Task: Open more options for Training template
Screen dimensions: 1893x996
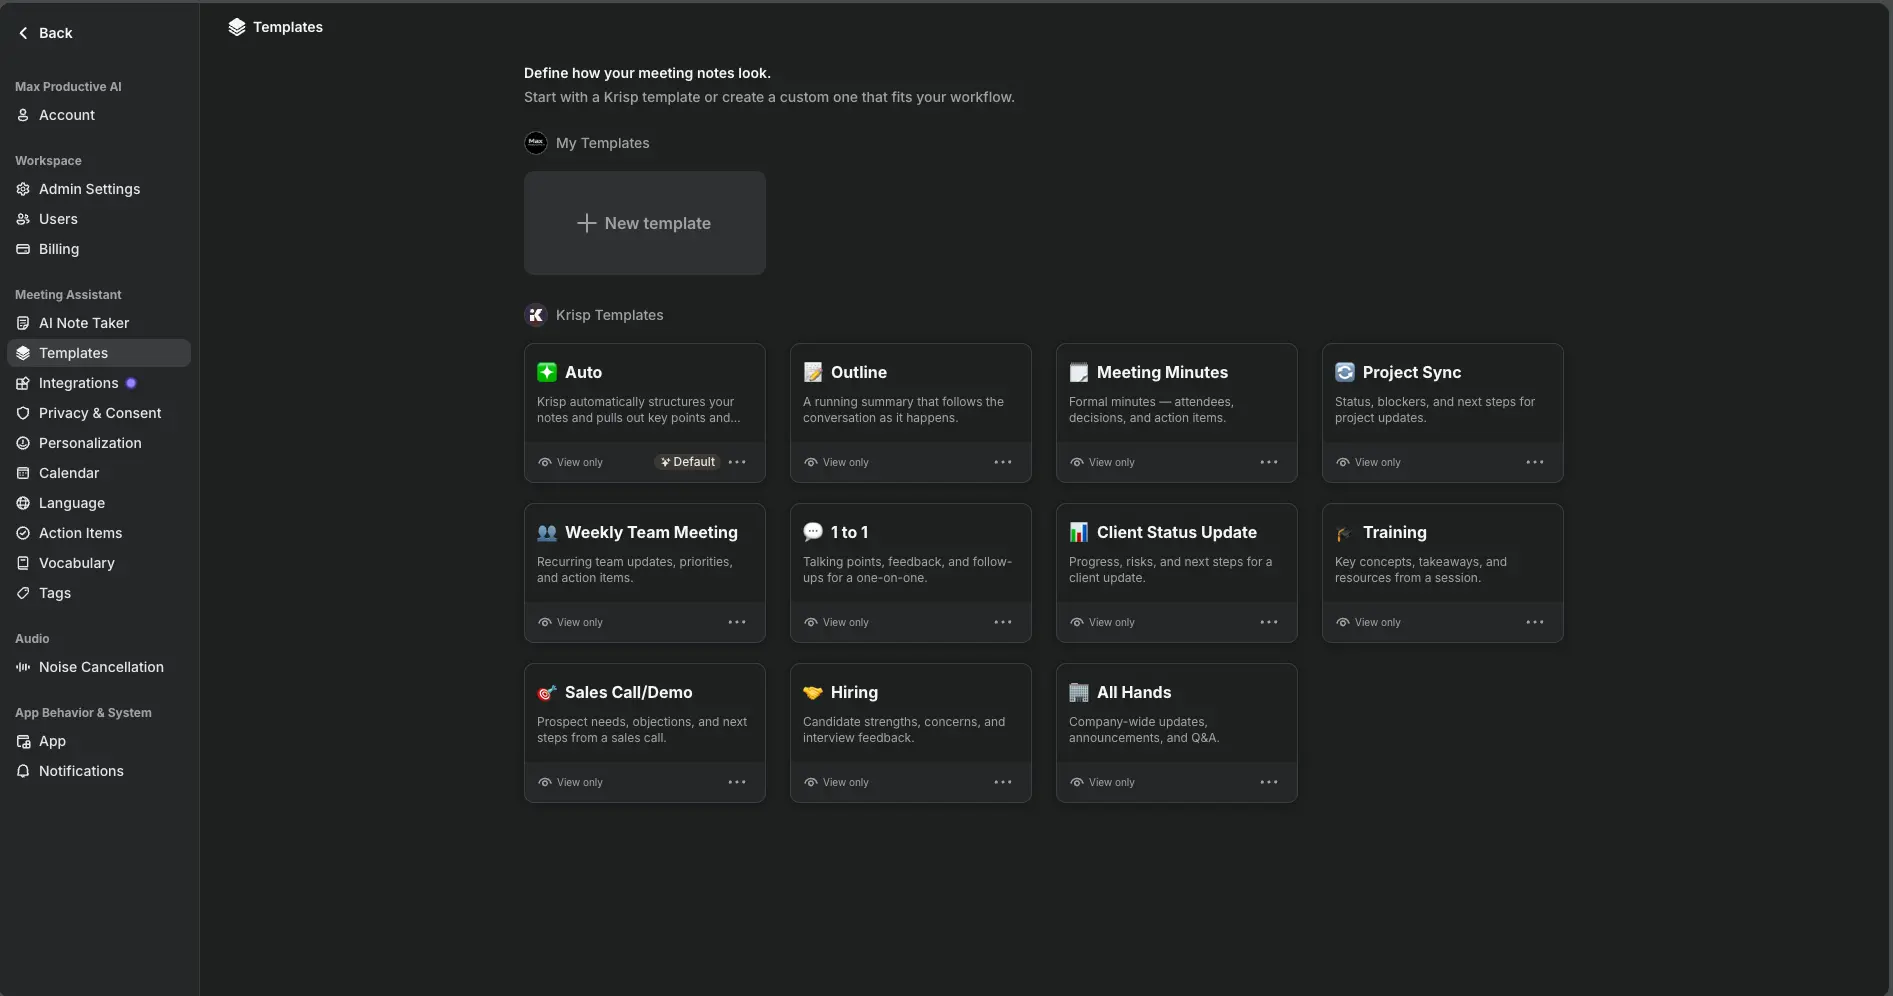Action: [1535, 622]
